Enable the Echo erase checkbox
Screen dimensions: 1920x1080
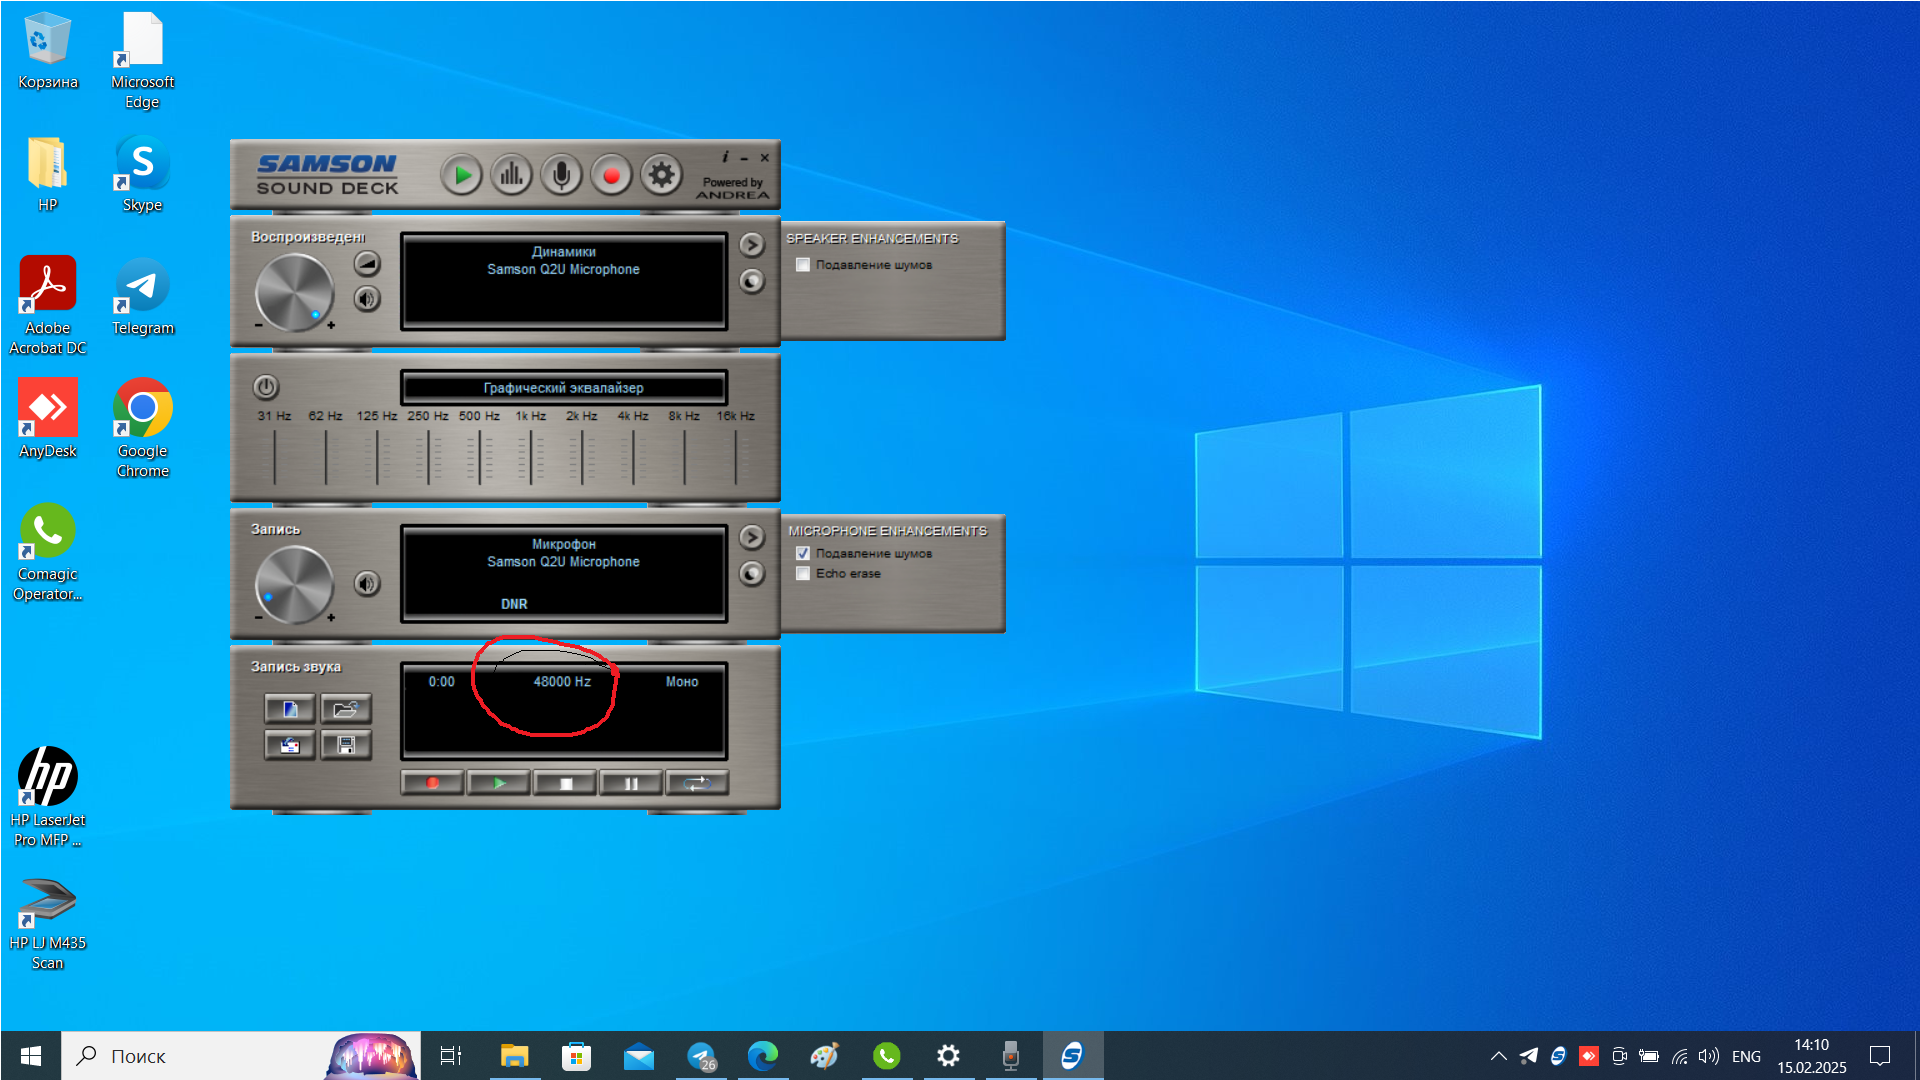point(803,573)
